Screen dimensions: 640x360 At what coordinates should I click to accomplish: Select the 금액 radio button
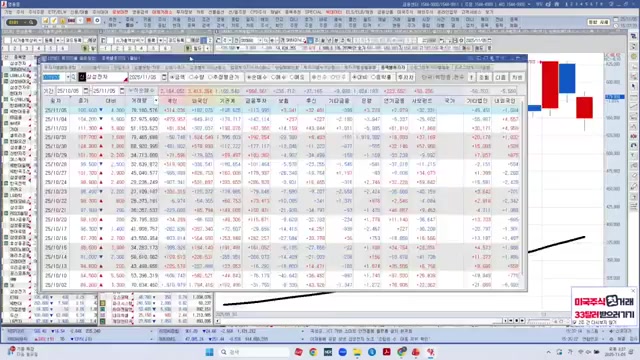pos(178,77)
